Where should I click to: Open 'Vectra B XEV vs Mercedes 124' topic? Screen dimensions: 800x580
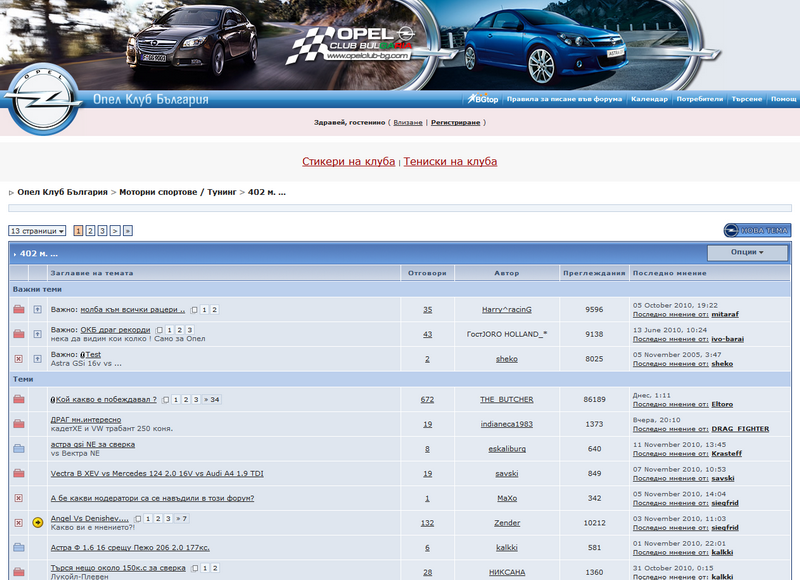point(157,473)
